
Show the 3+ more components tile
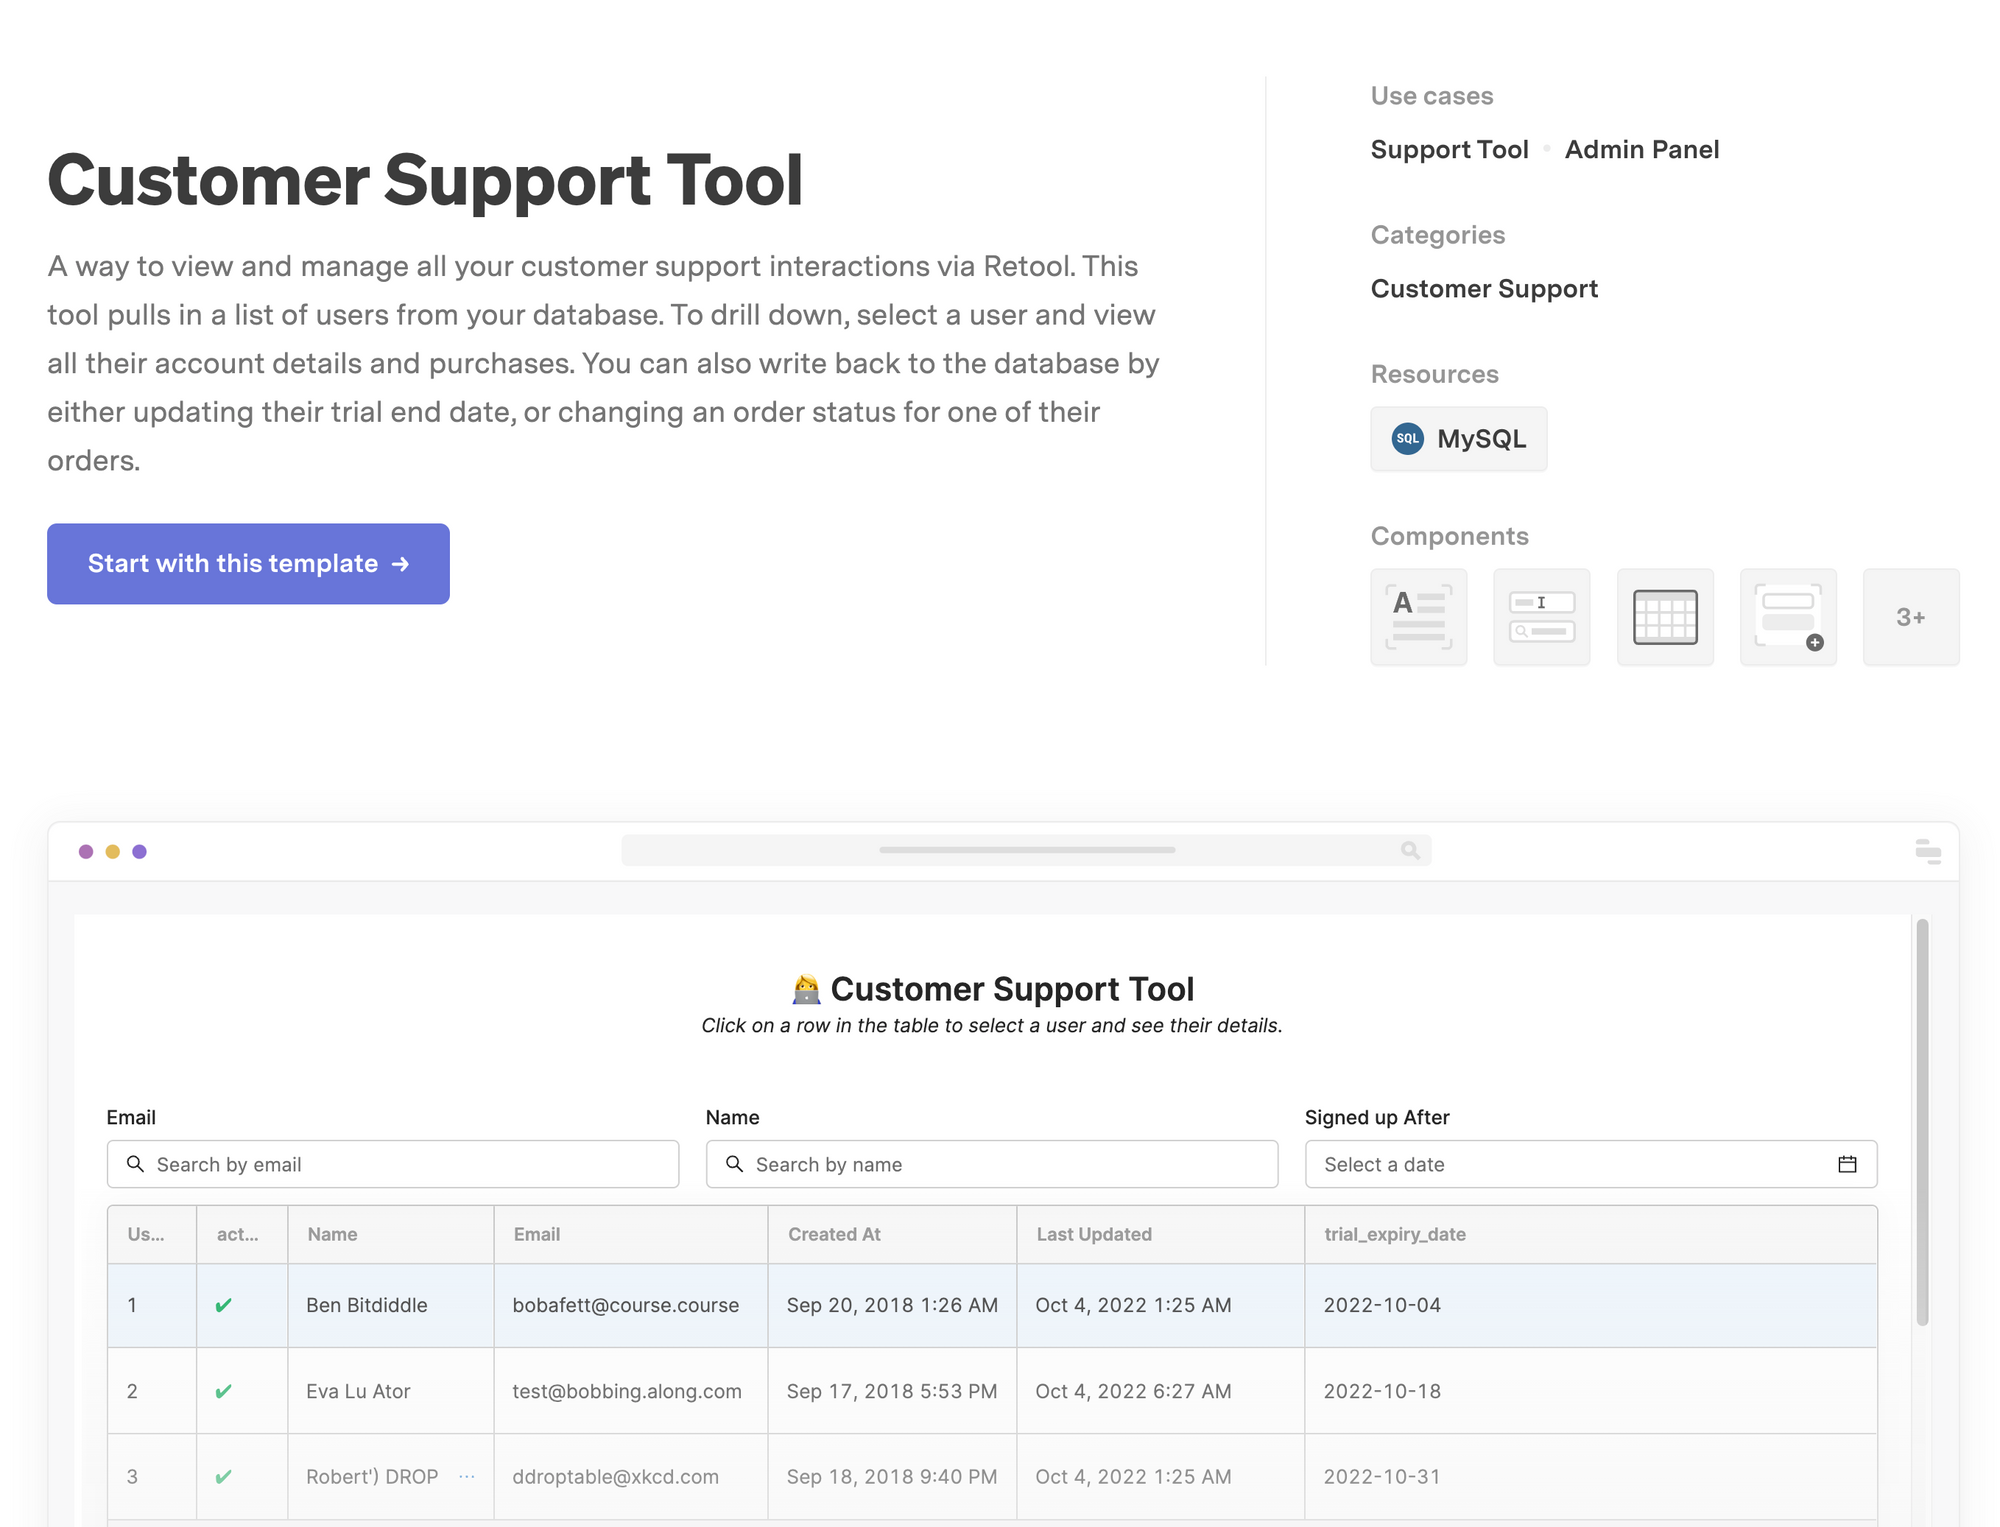pos(1911,617)
